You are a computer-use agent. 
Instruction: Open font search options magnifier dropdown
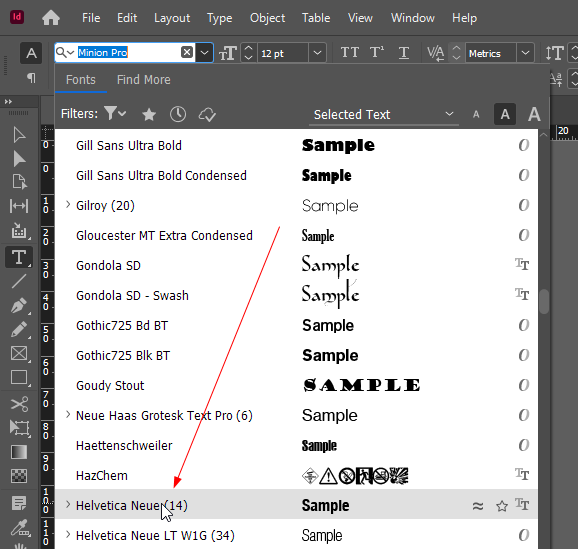tap(66, 52)
